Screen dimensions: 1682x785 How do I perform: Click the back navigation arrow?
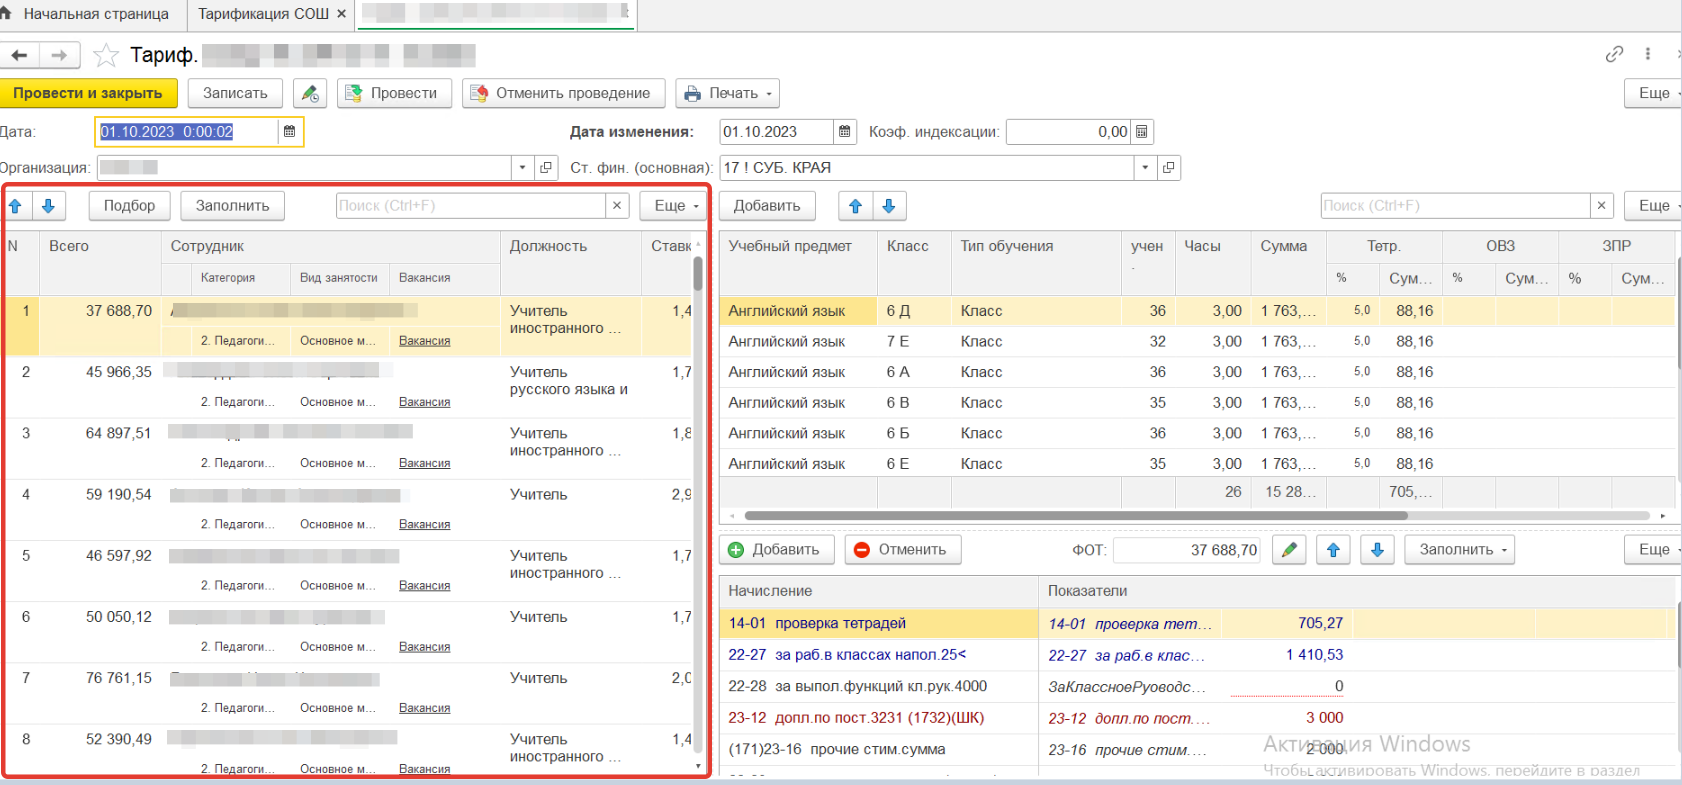coord(19,55)
